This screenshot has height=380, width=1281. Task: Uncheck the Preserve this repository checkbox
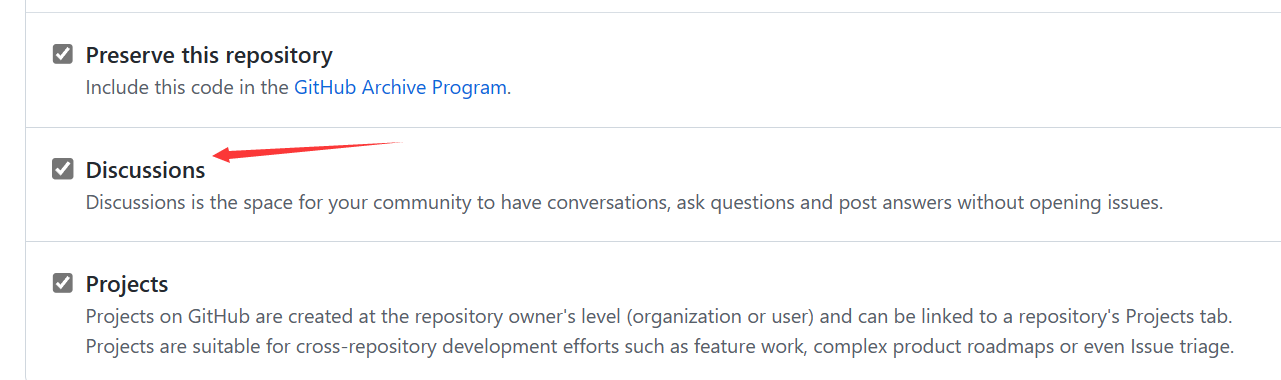pos(63,54)
